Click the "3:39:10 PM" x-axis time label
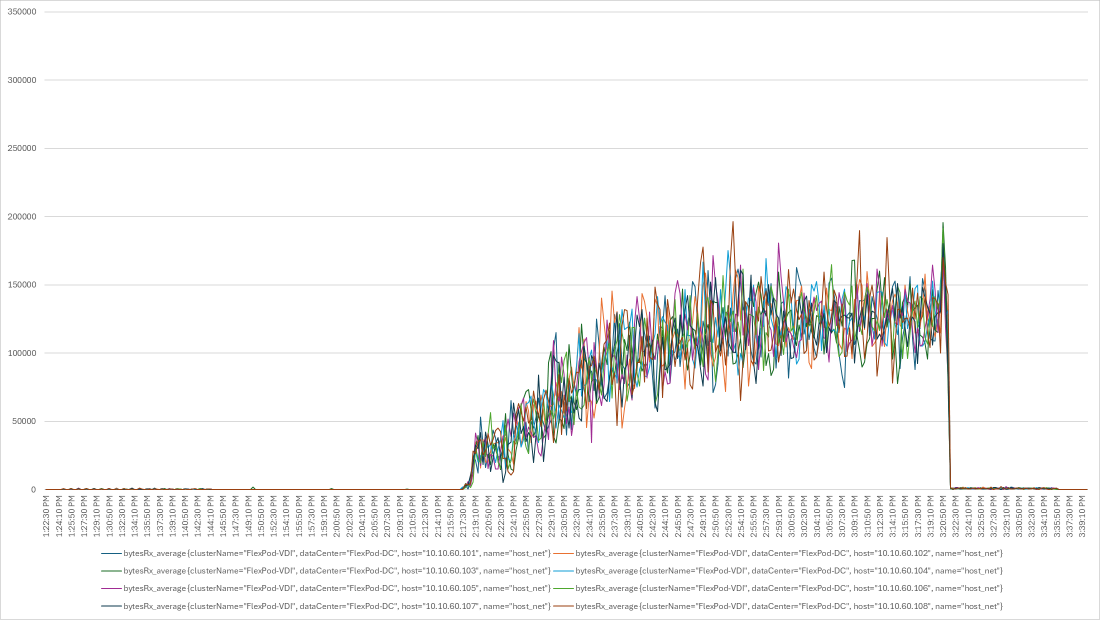1100x620 pixels. coord(1082,518)
